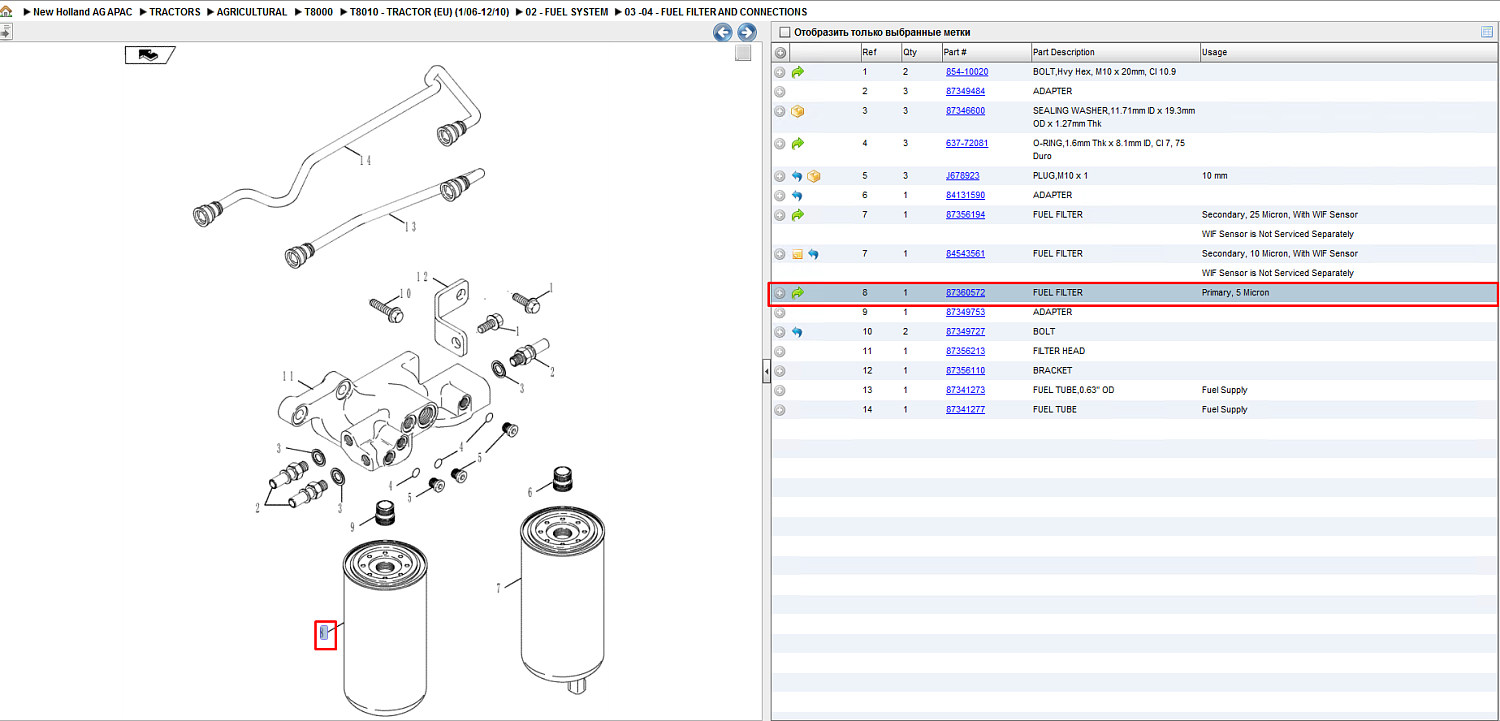
Task: Select callout 14 on the diagram
Action: tap(364, 160)
